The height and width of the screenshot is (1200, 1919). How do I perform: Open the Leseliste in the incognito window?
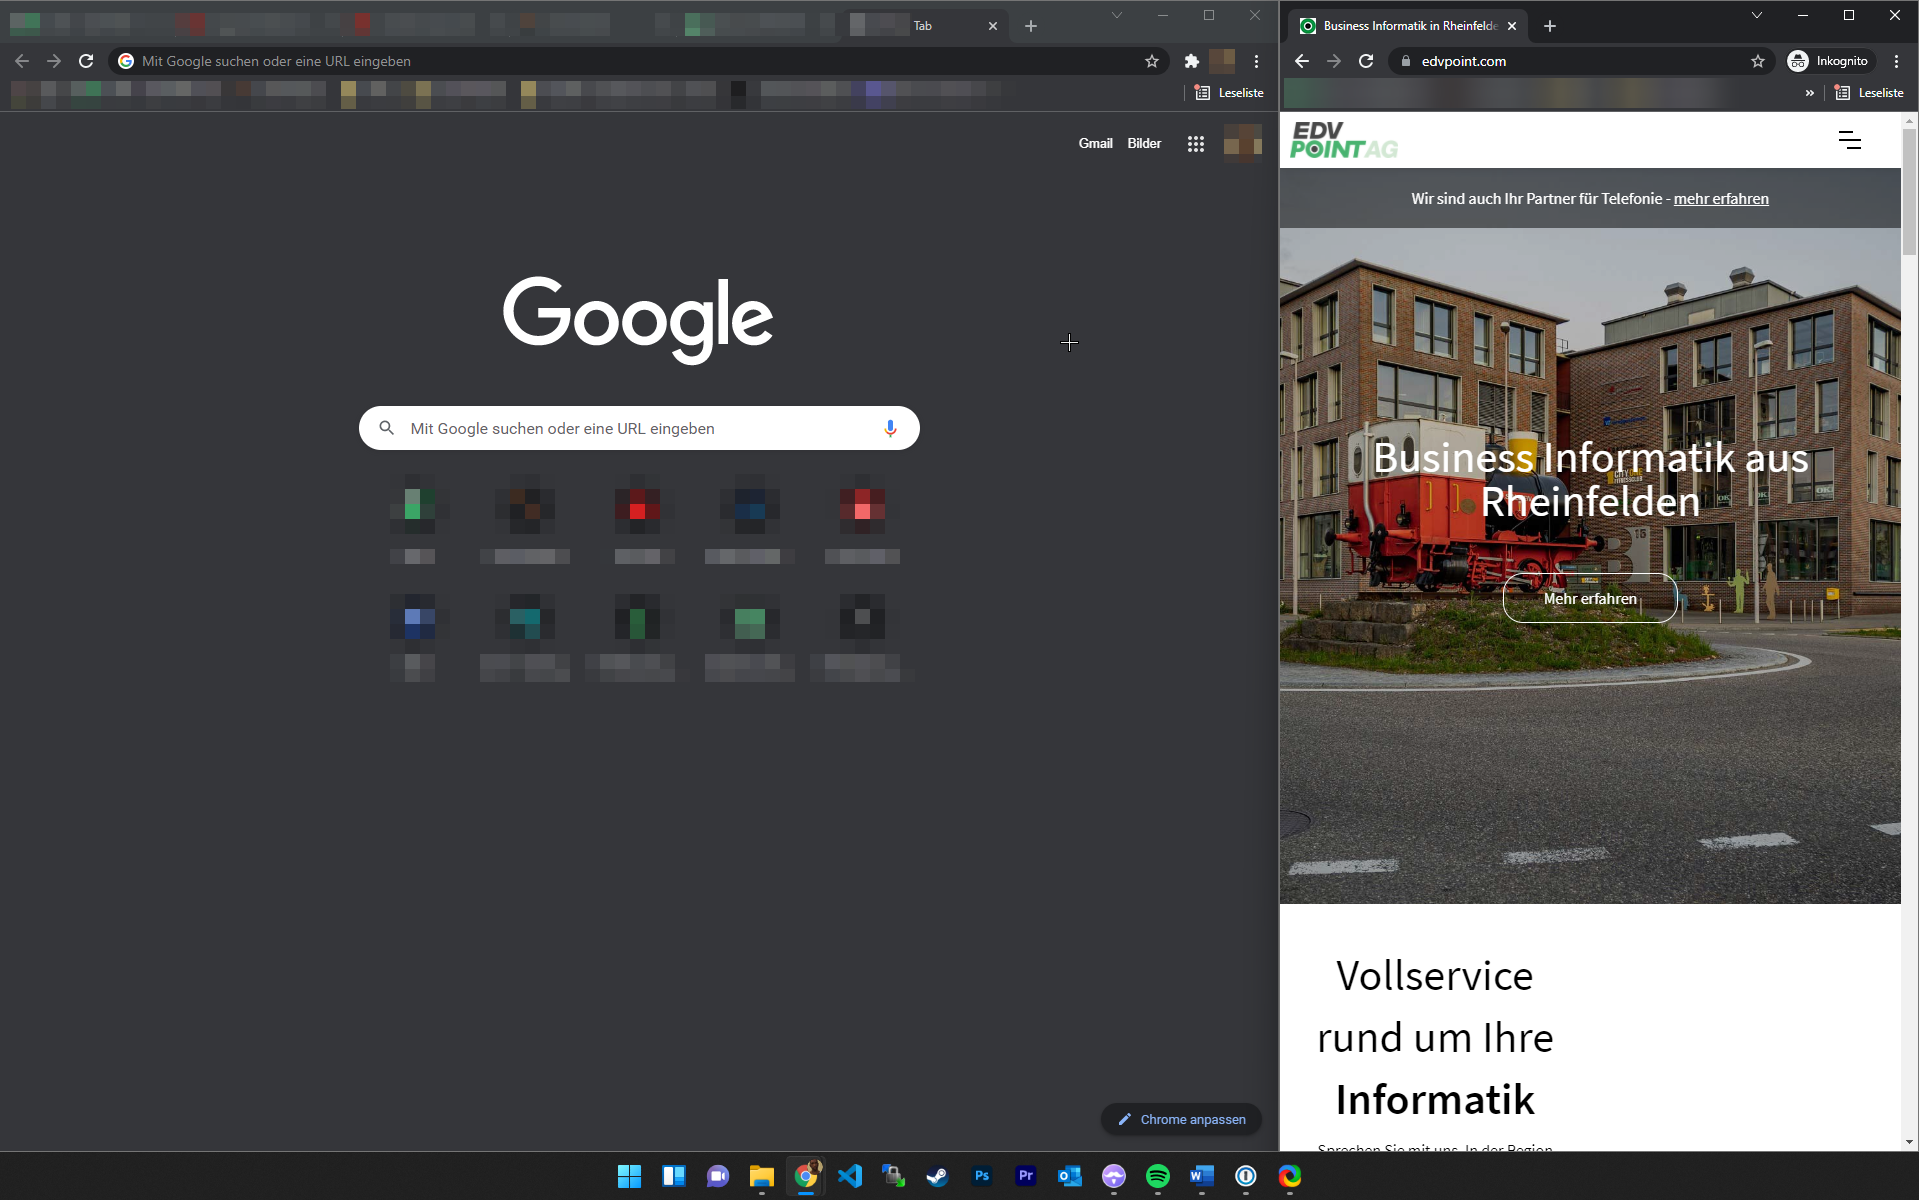1869,93
